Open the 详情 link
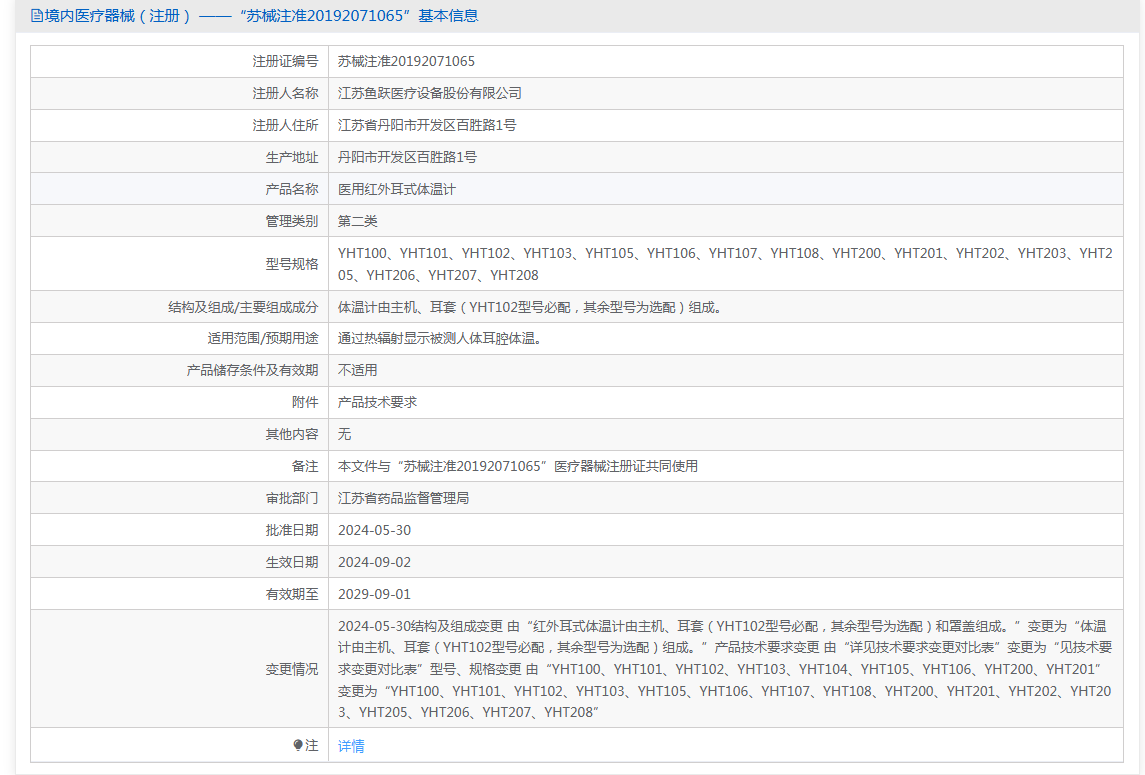Viewport: 1145px width, 775px height. pos(351,746)
